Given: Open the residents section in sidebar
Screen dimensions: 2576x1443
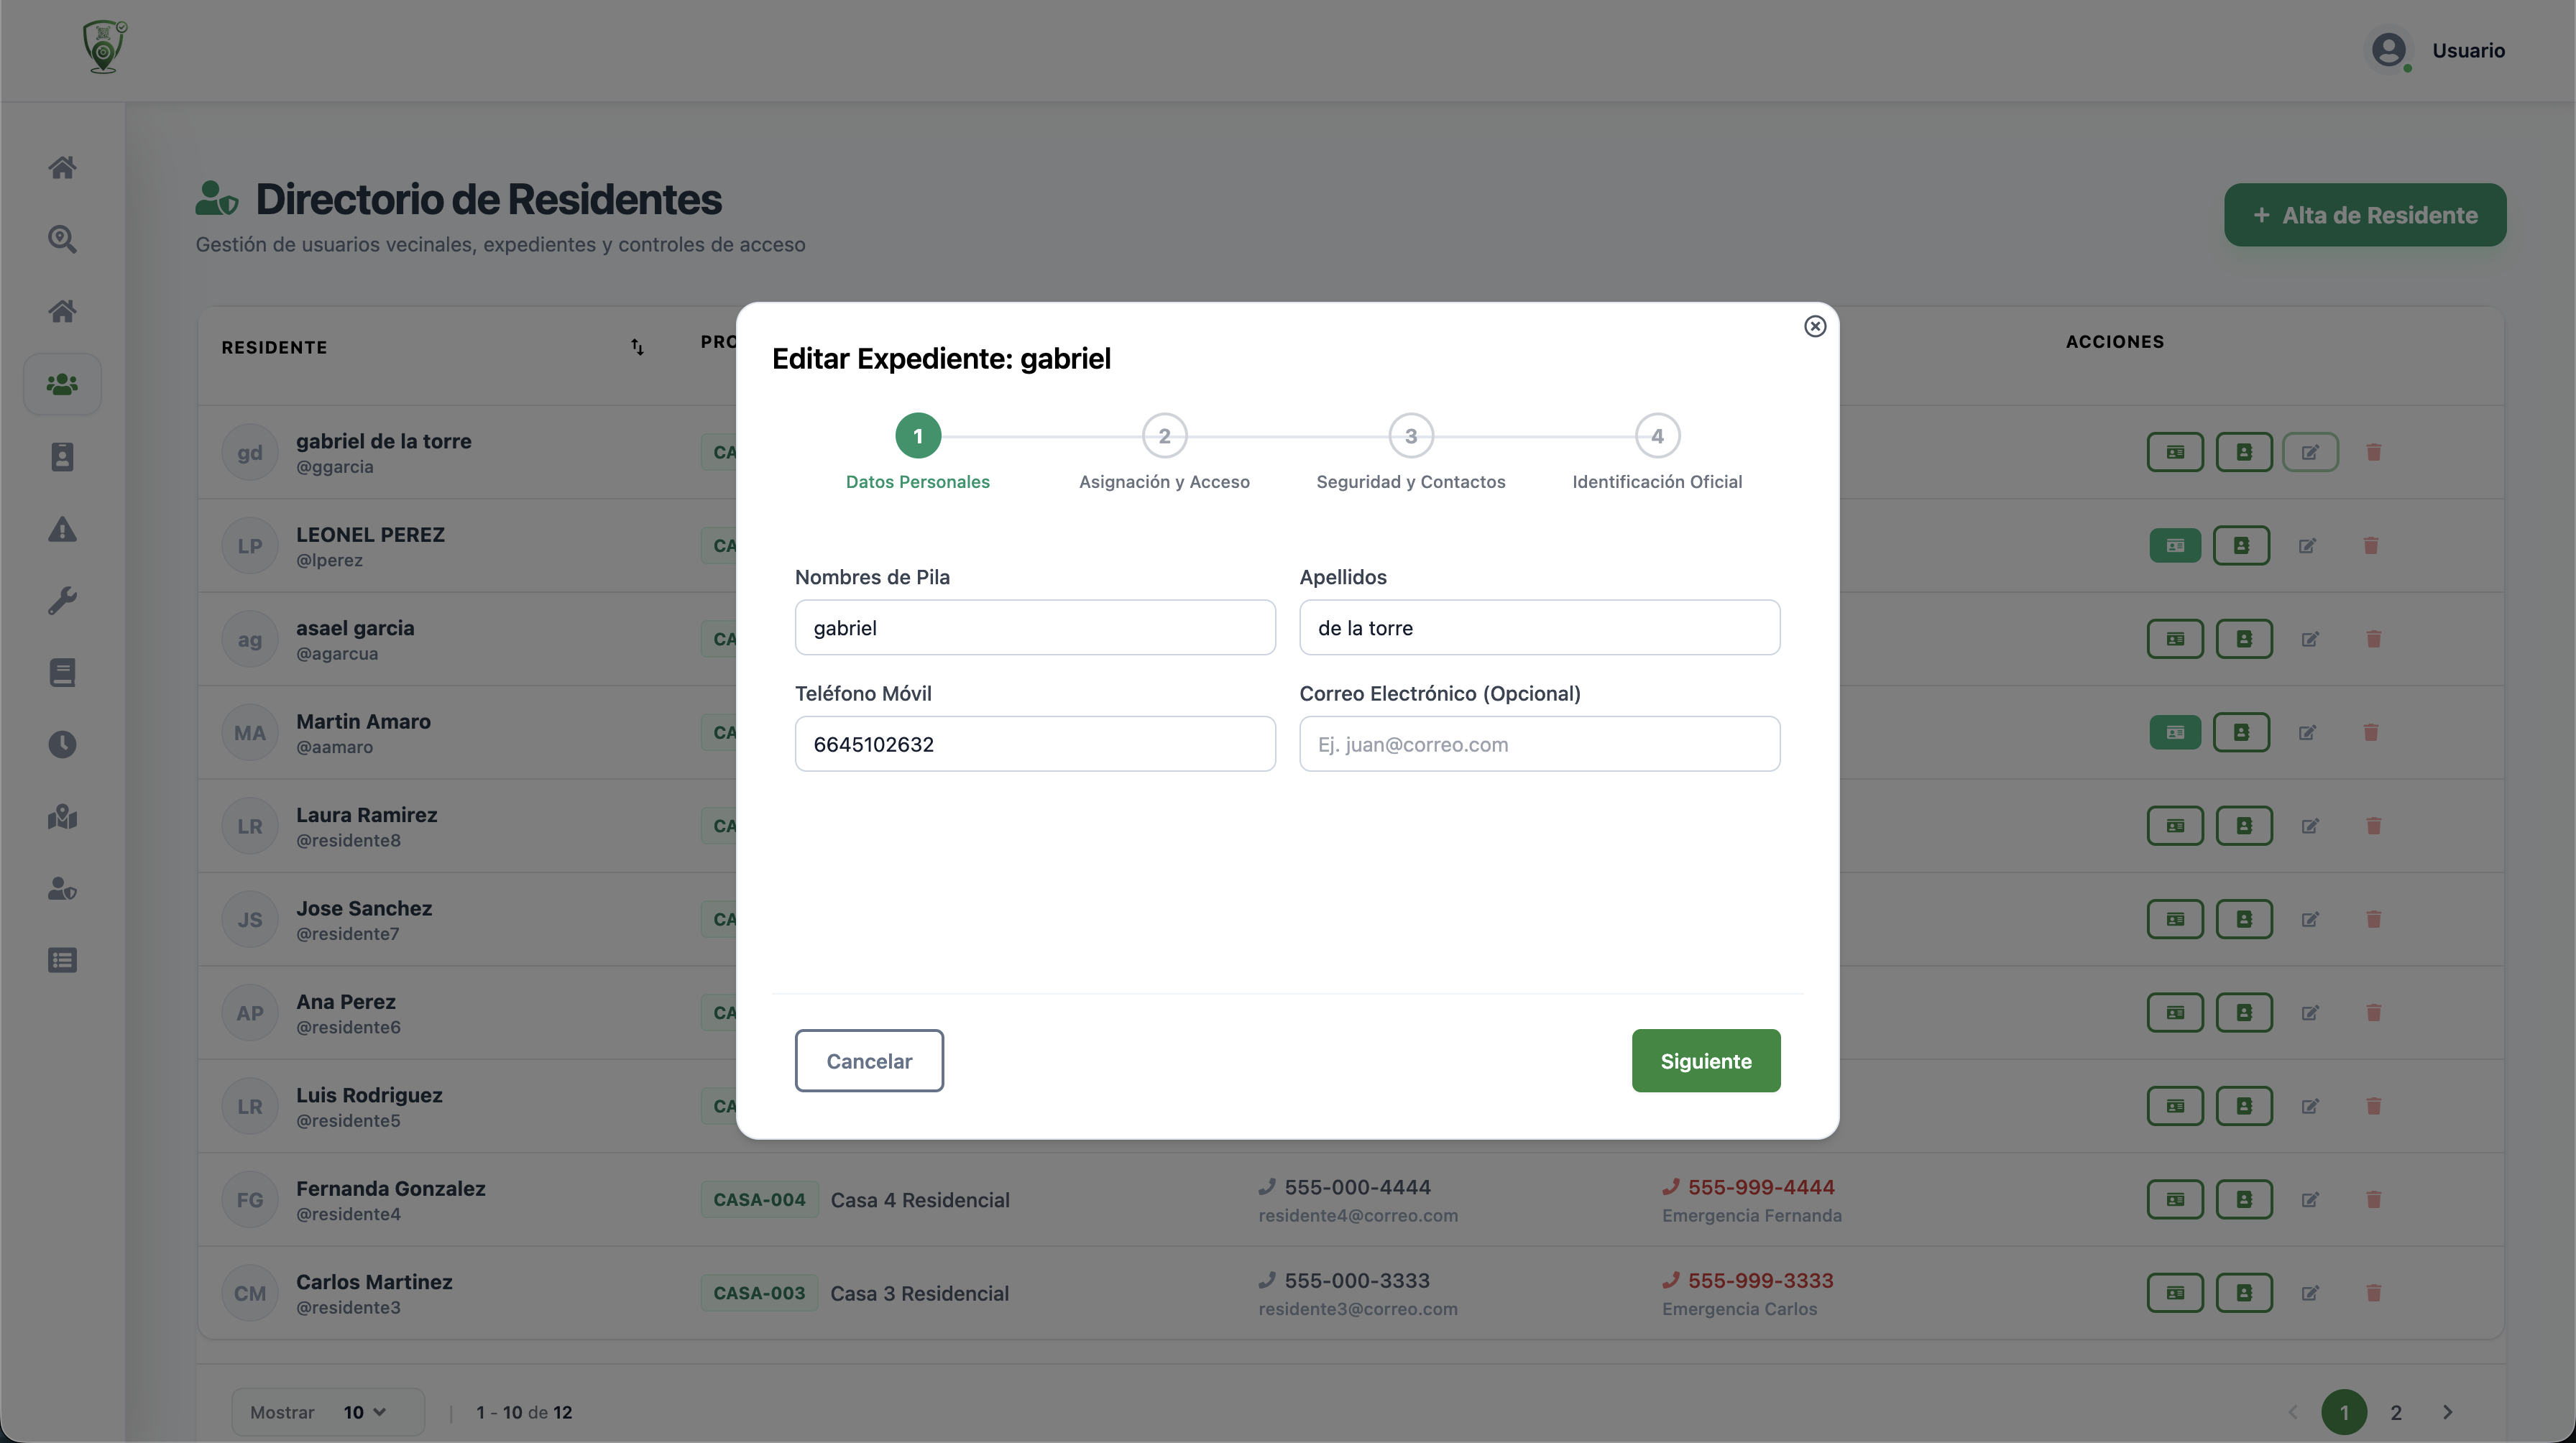Looking at the screenshot, I should 62,384.
